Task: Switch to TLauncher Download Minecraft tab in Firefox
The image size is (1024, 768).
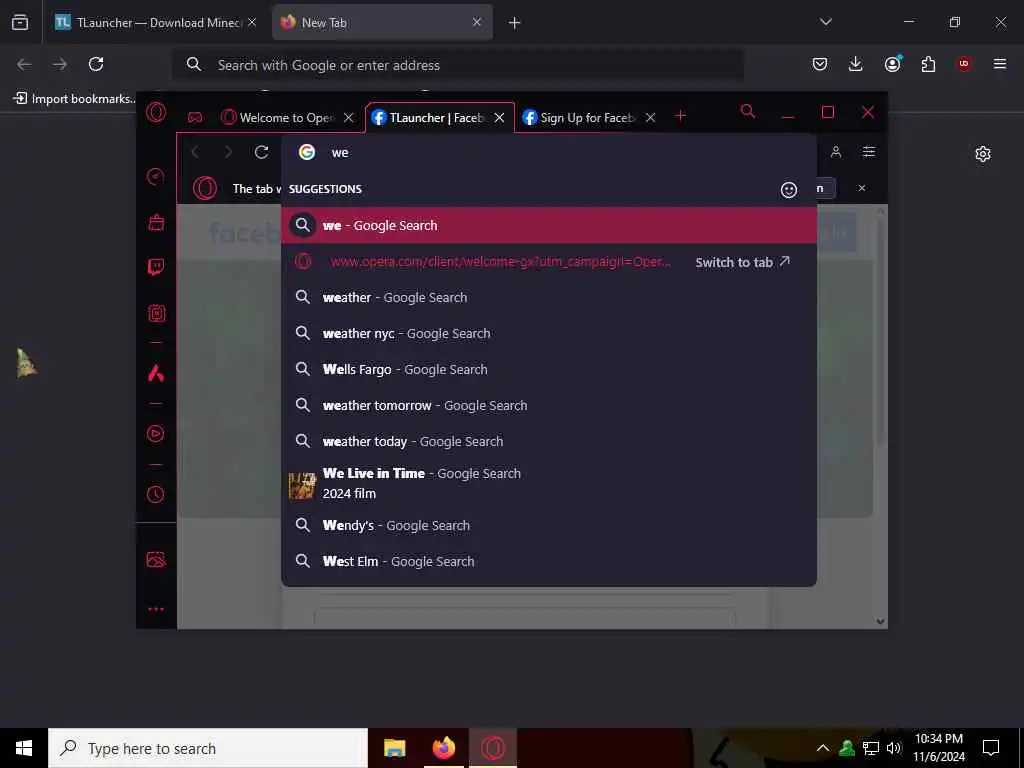Action: pyautogui.click(x=157, y=22)
